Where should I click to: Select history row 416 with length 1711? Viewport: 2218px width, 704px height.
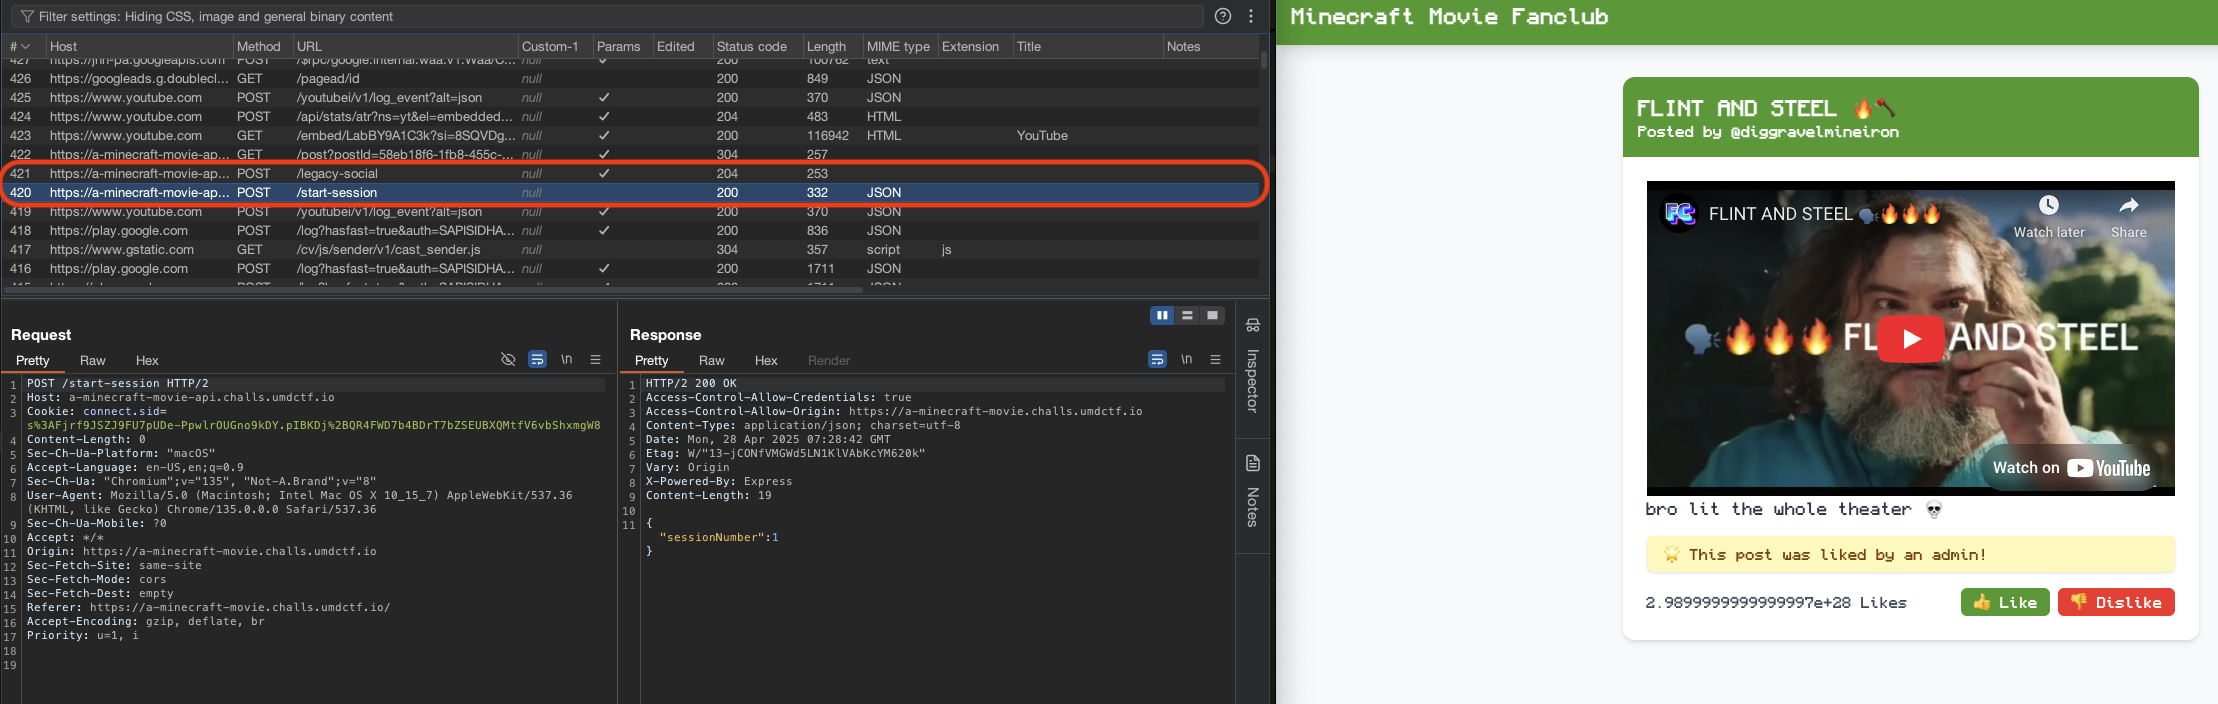pos(630,268)
